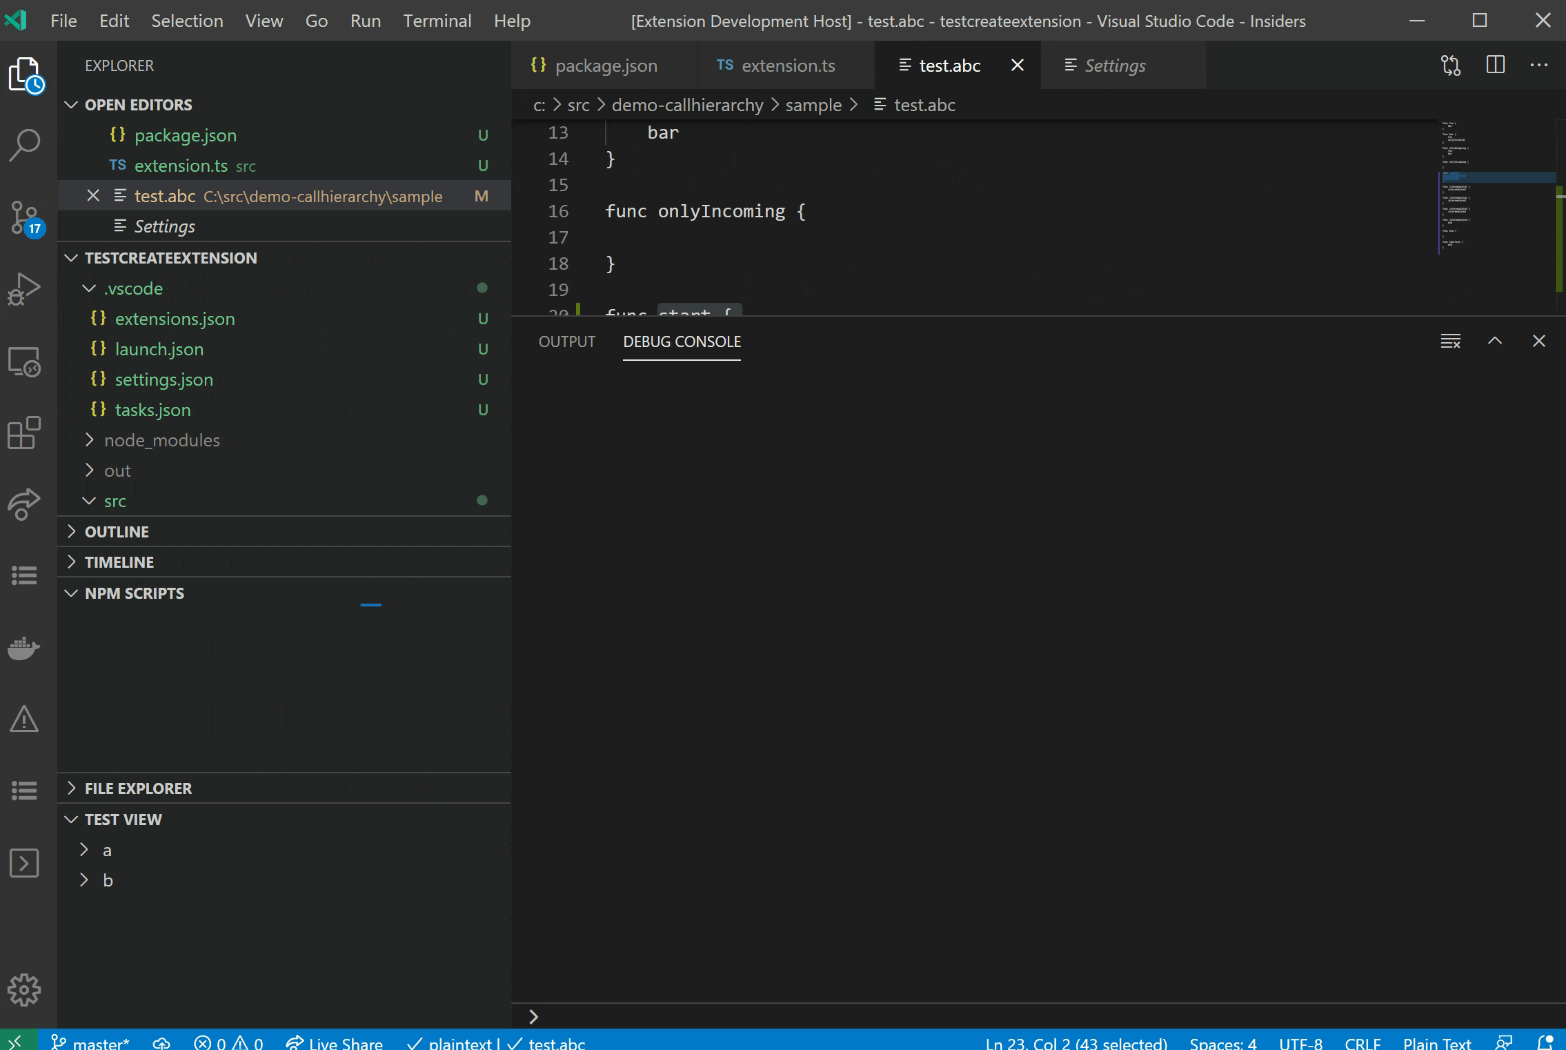This screenshot has height=1050, width=1566.
Task: Open the Extensions view icon
Action: pos(24,433)
